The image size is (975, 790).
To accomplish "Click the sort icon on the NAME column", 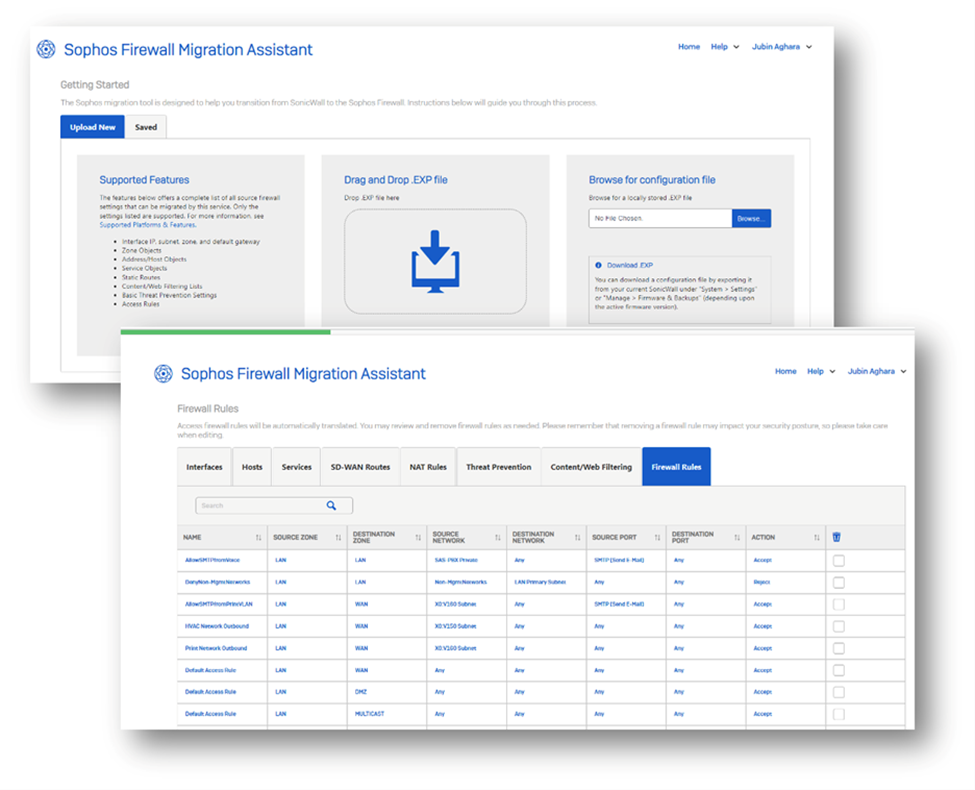I will 256,537.
